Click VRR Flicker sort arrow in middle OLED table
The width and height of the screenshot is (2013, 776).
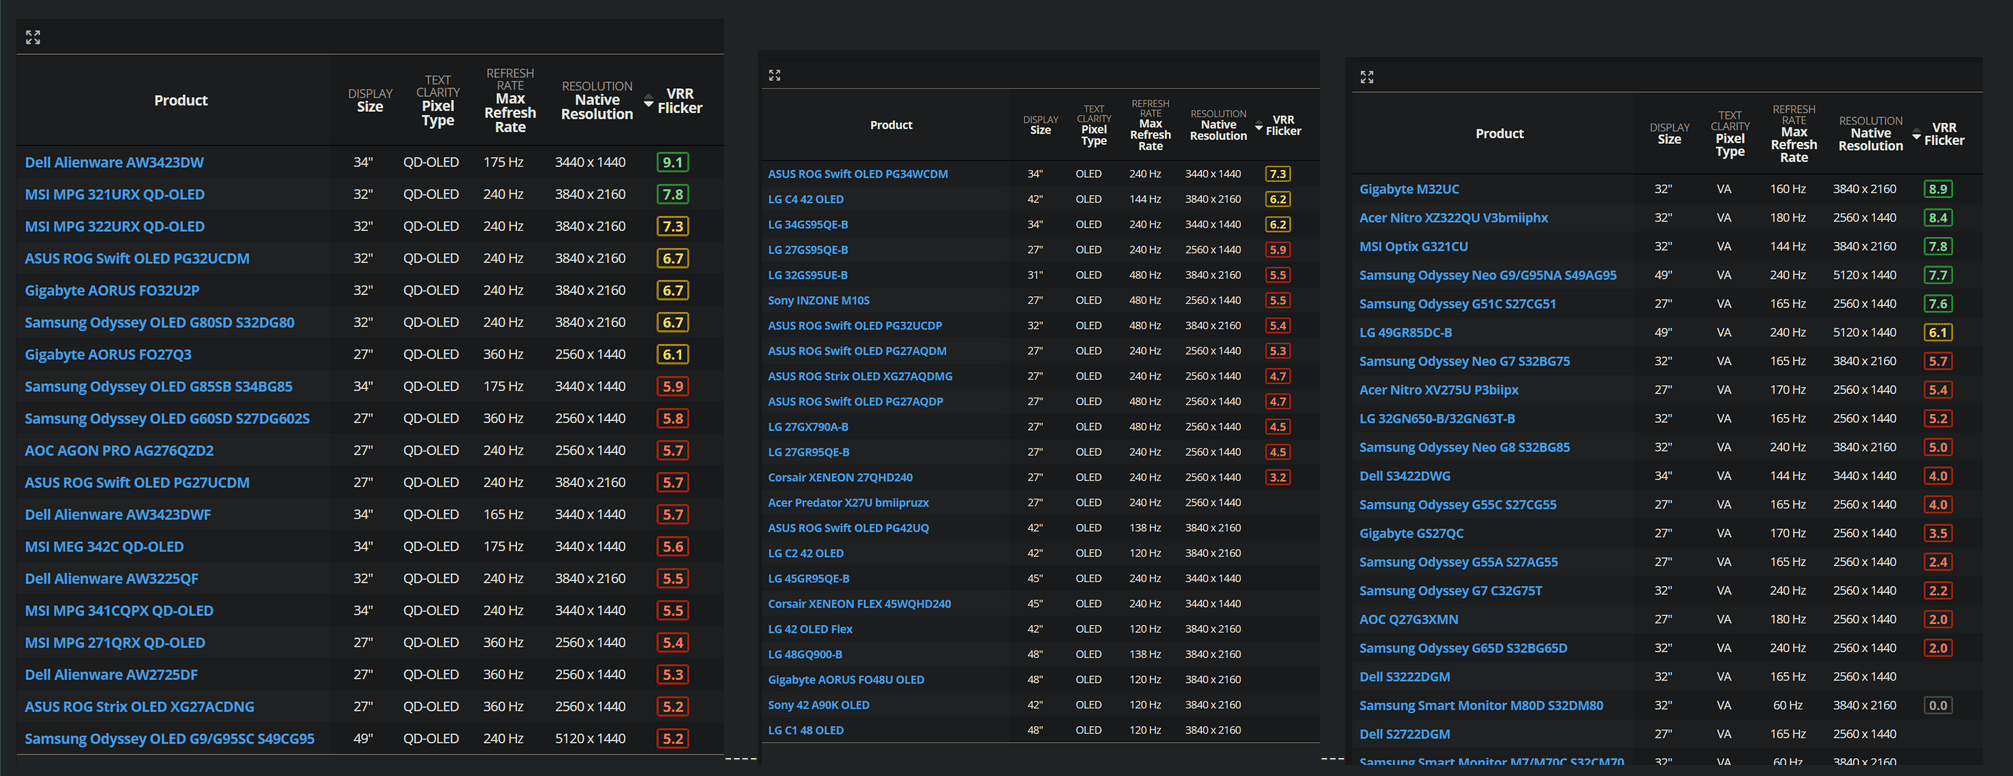coord(1259,126)
